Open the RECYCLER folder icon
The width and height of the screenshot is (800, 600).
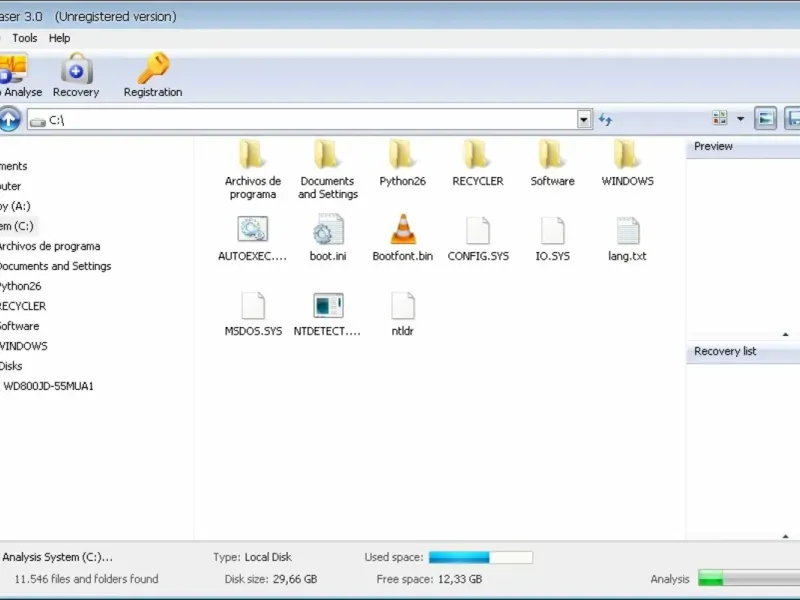pos(477,154)
